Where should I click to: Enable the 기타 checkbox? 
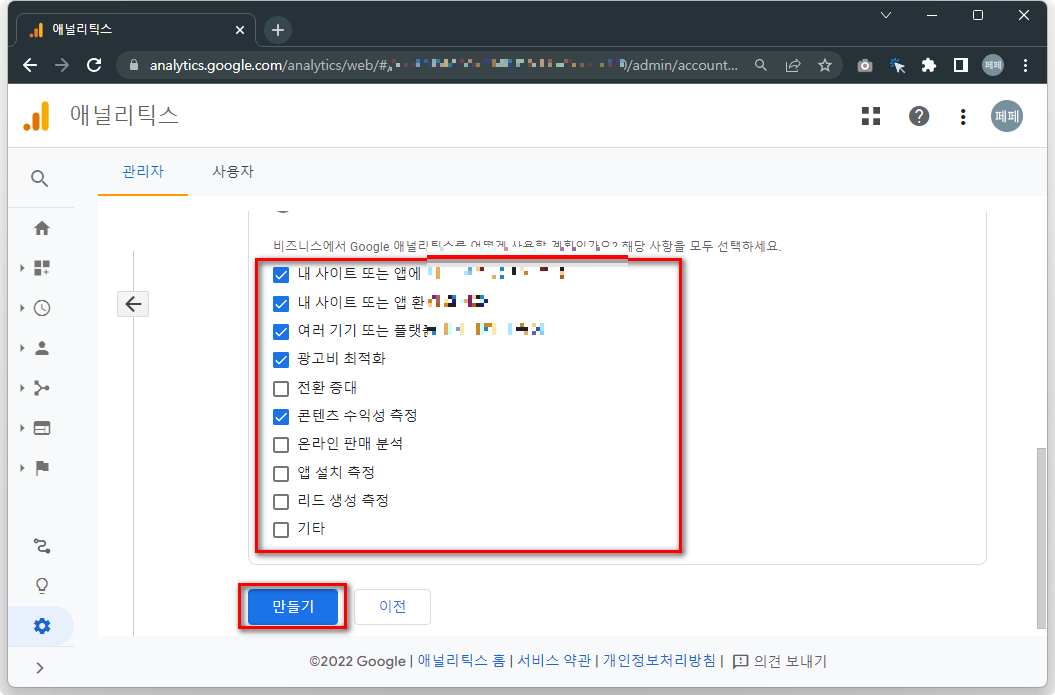(x=280, y=530)
